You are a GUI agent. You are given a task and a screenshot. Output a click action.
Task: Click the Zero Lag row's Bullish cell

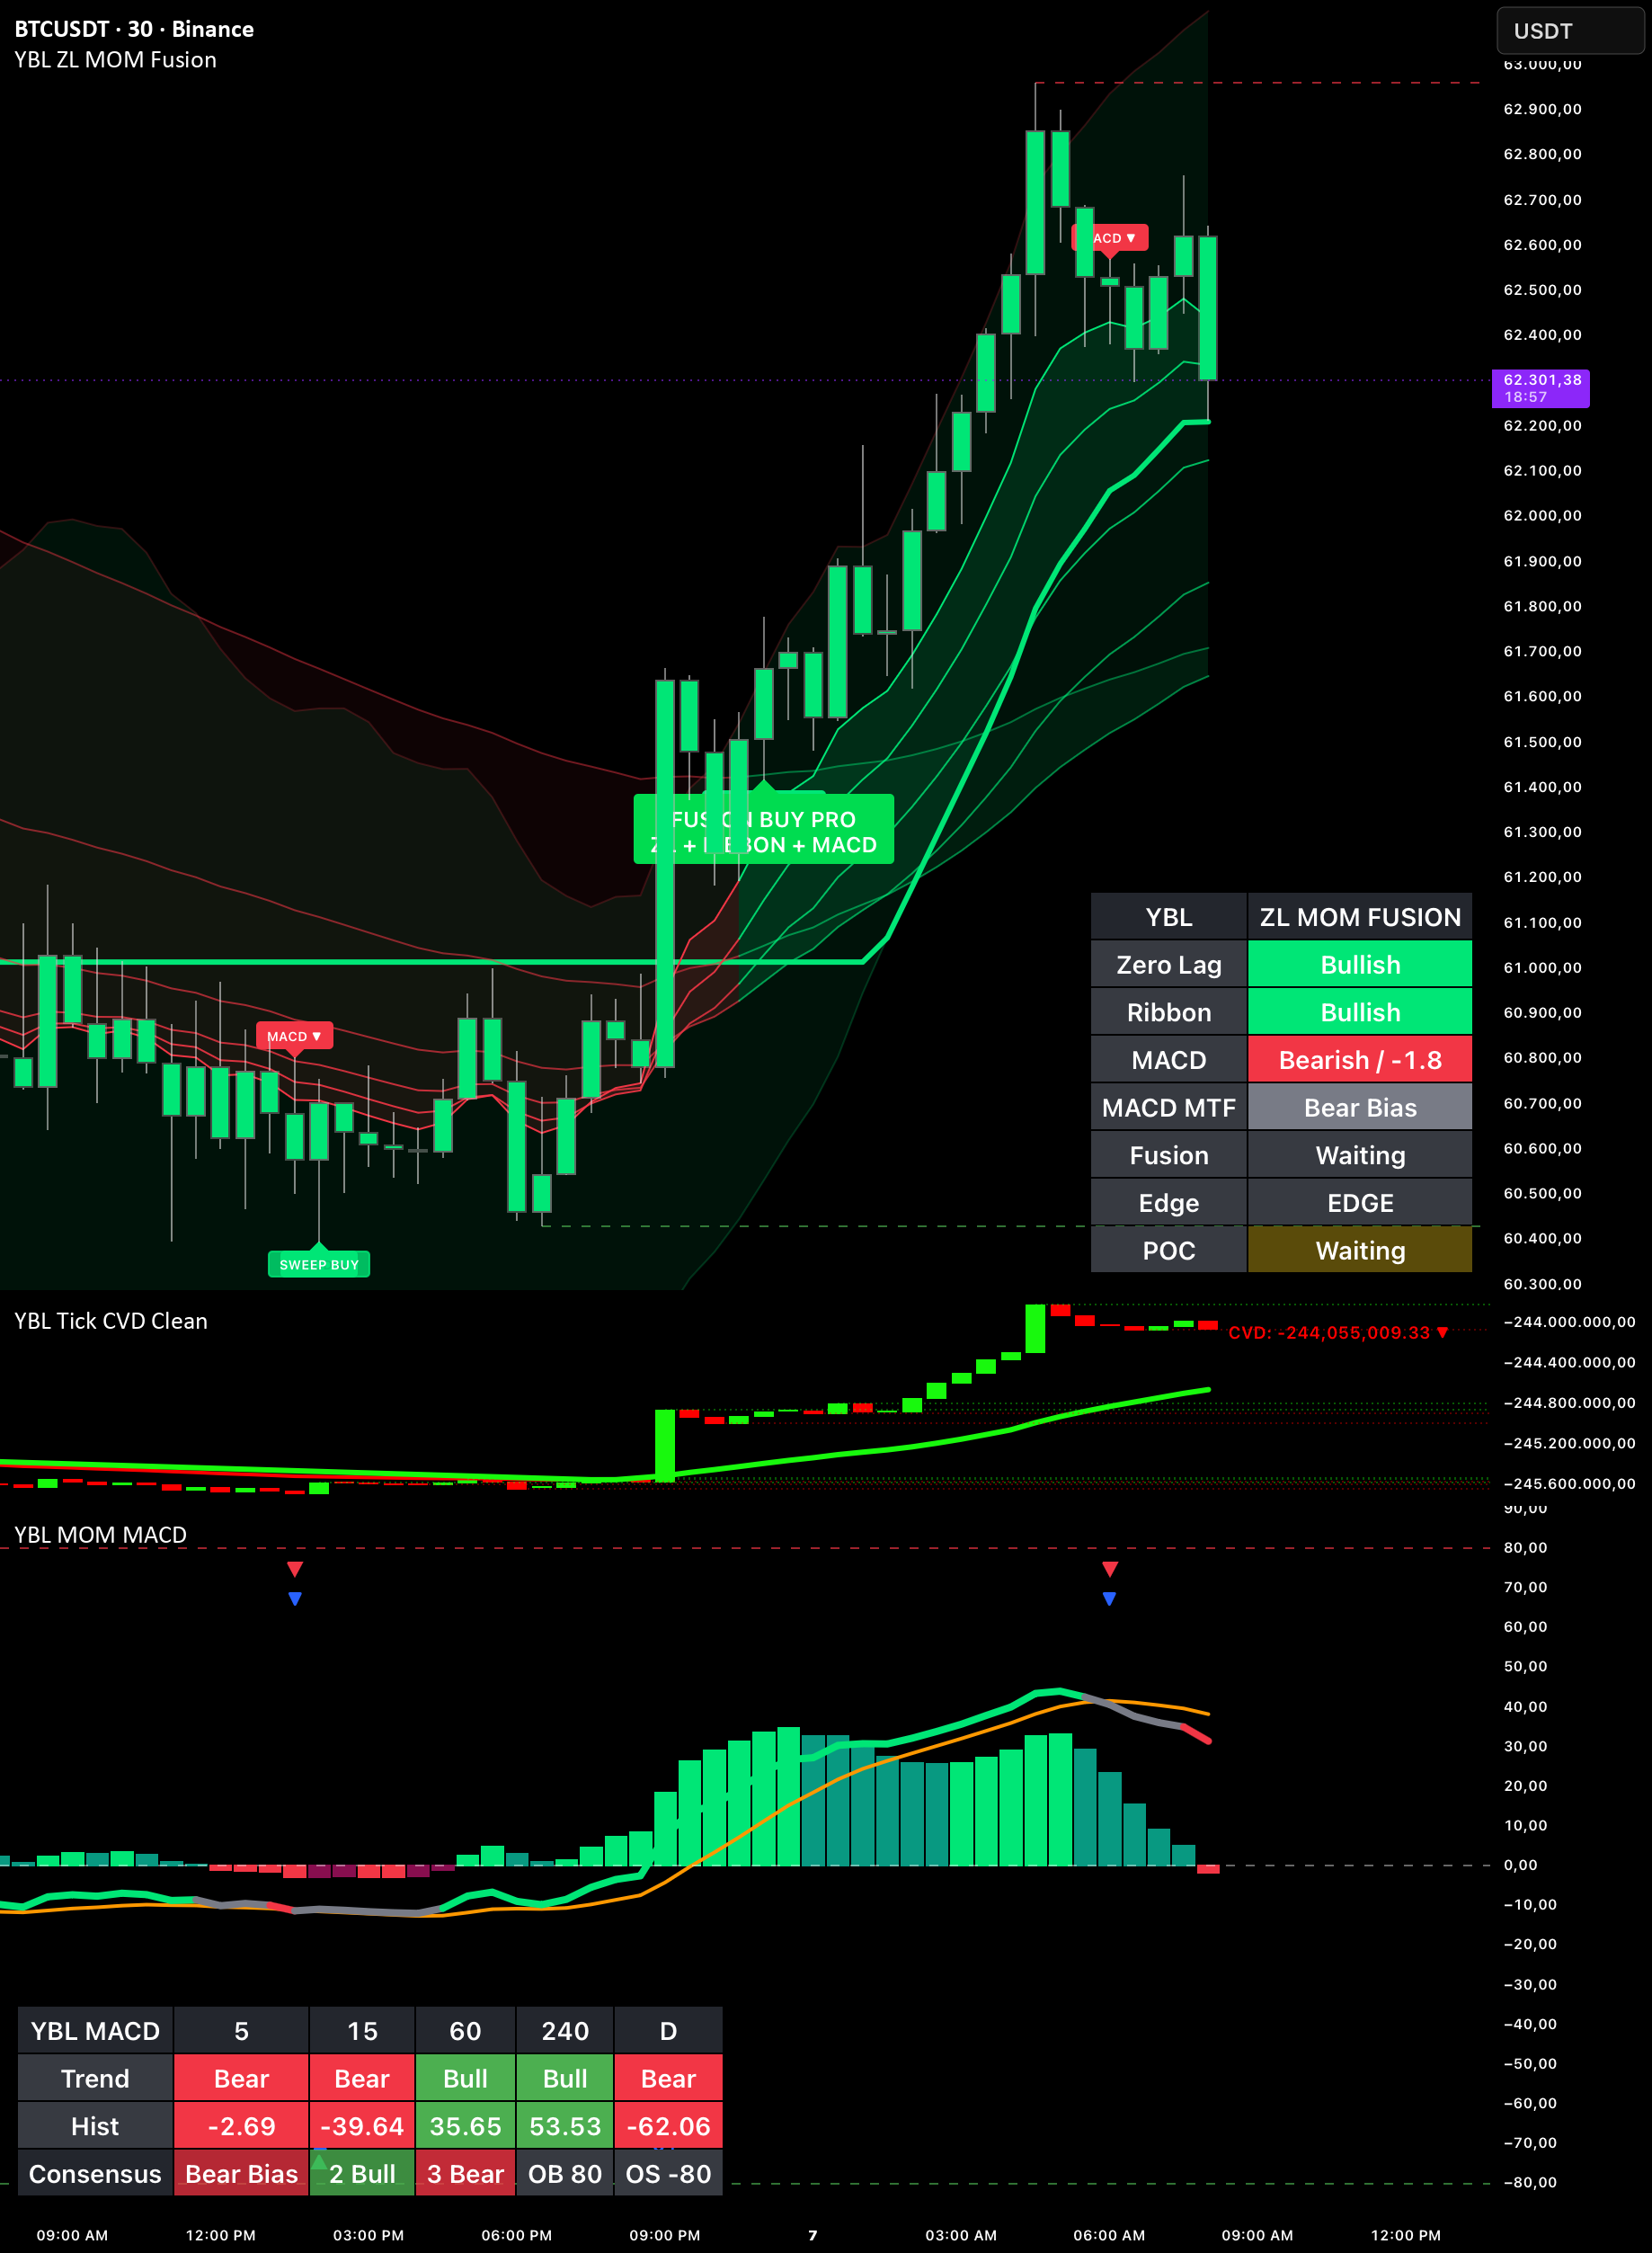(1360, 965)
